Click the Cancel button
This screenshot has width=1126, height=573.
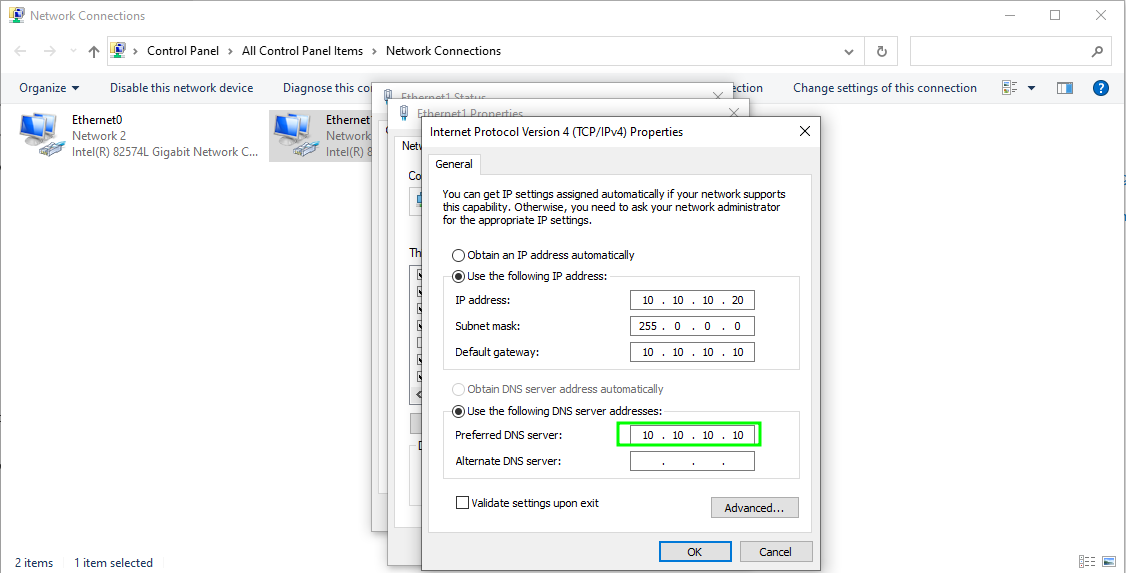coord(776,551)
